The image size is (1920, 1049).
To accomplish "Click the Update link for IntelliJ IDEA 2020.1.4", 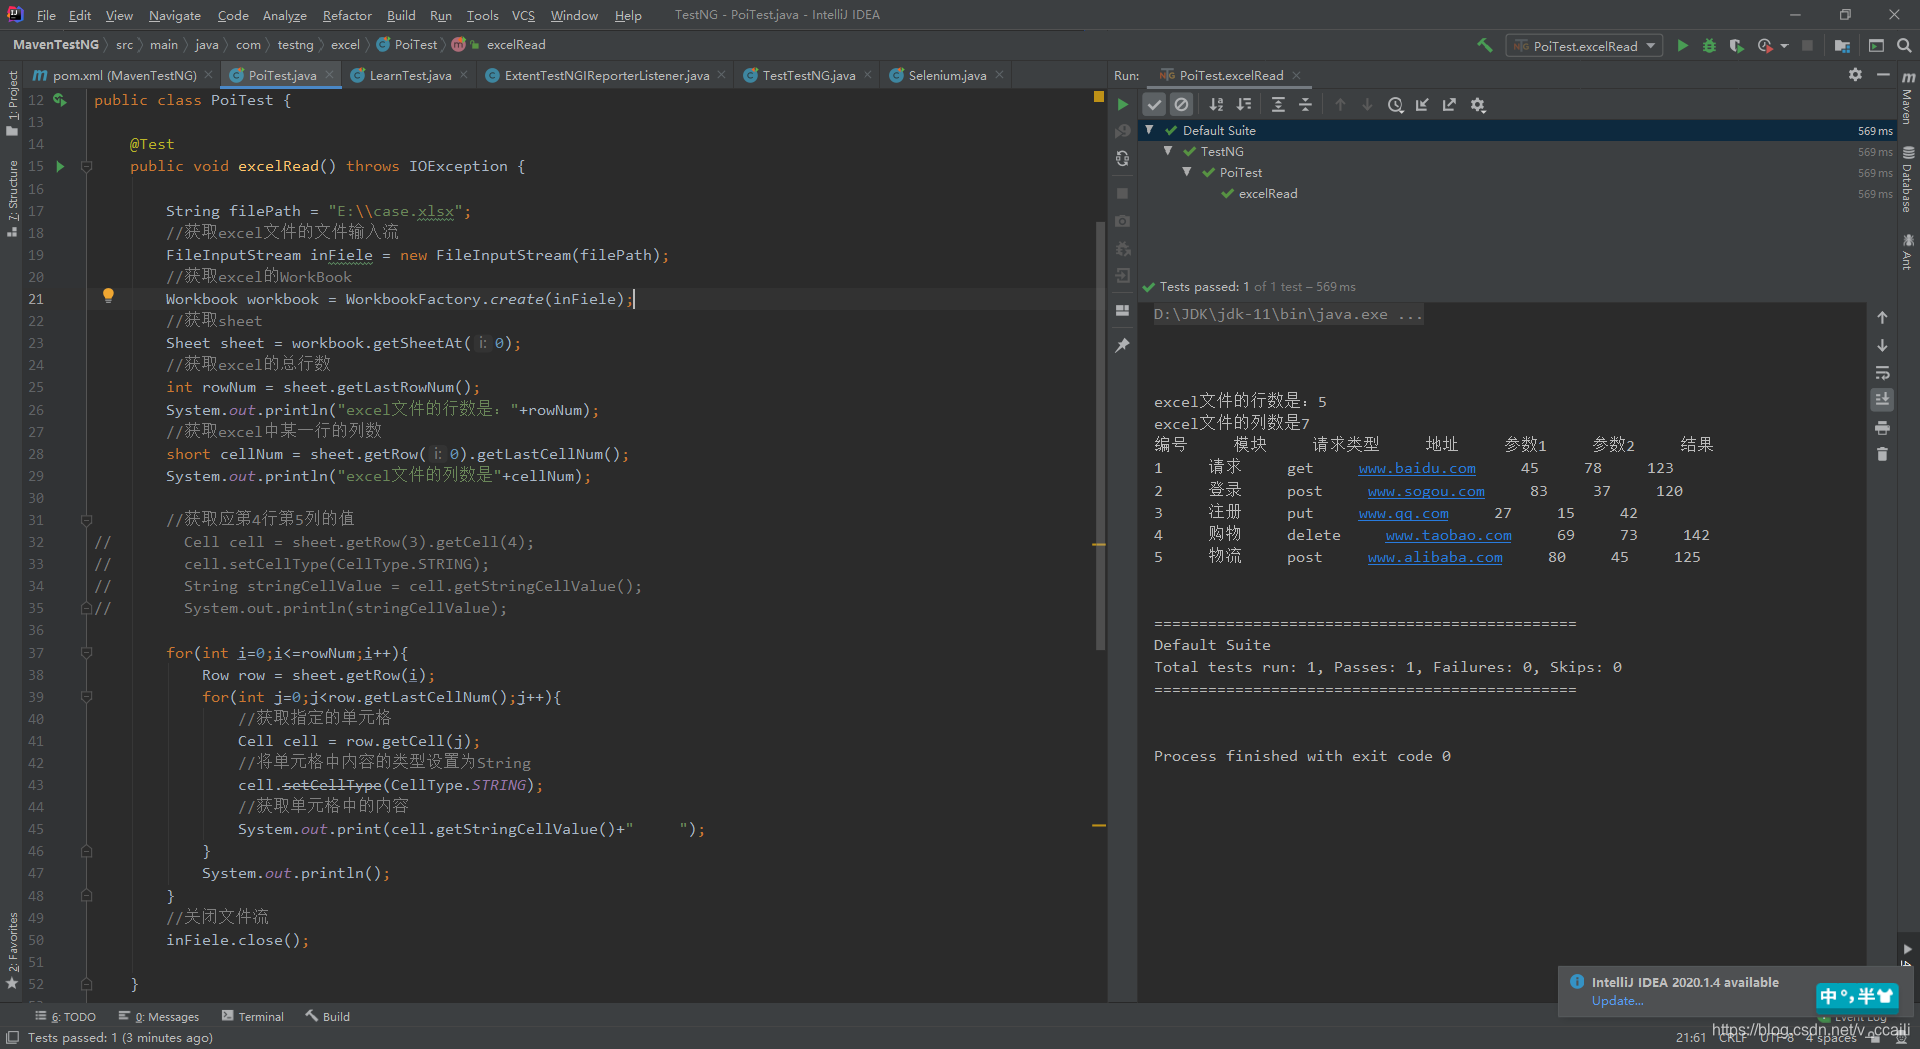I will [1616, 1000].
